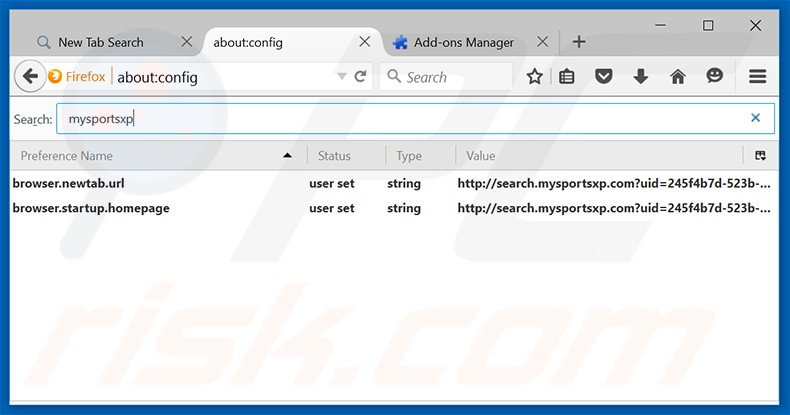Expand the URL bar history dropdown arrow

click(342, 76)
